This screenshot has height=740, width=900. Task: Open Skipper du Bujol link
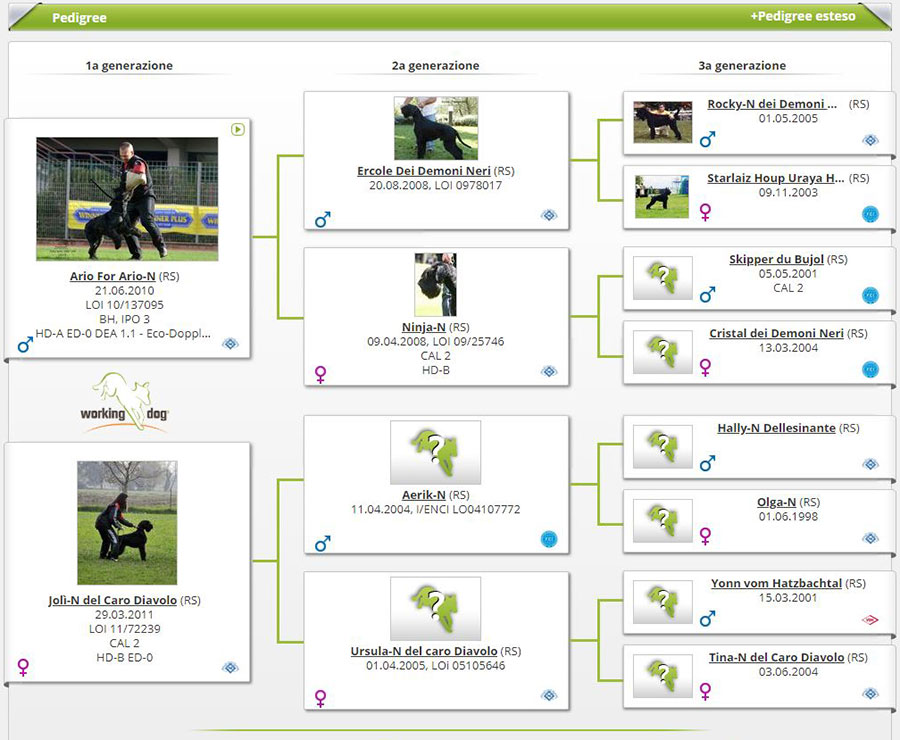tap(776, 259)
